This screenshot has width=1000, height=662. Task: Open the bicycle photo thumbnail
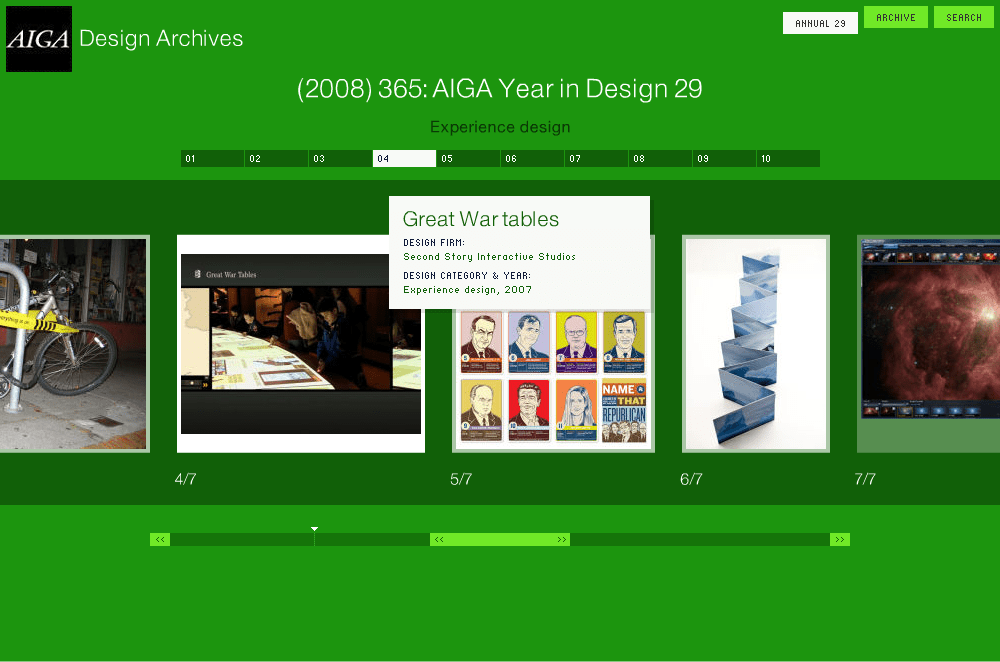point(74,344)
